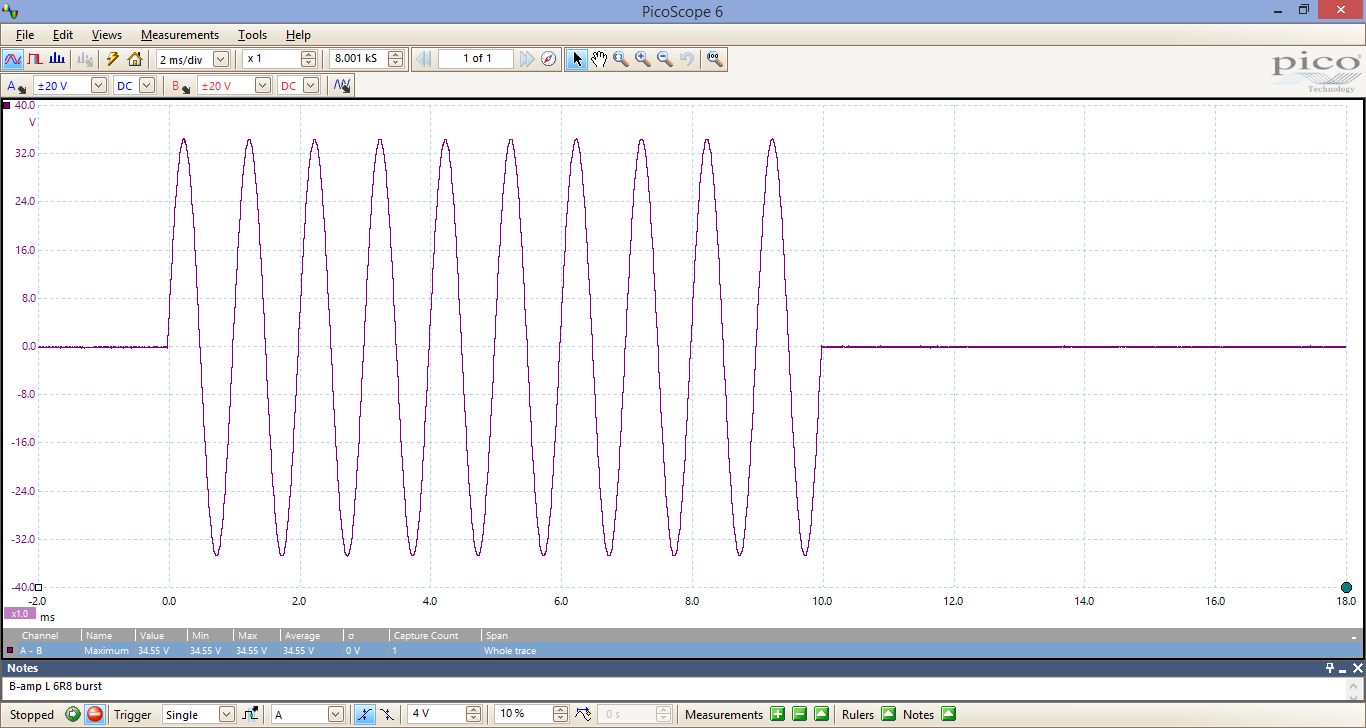1366x728 pixels.
Task: Toggle the Rulers legend button
Action: coord(888,714)
